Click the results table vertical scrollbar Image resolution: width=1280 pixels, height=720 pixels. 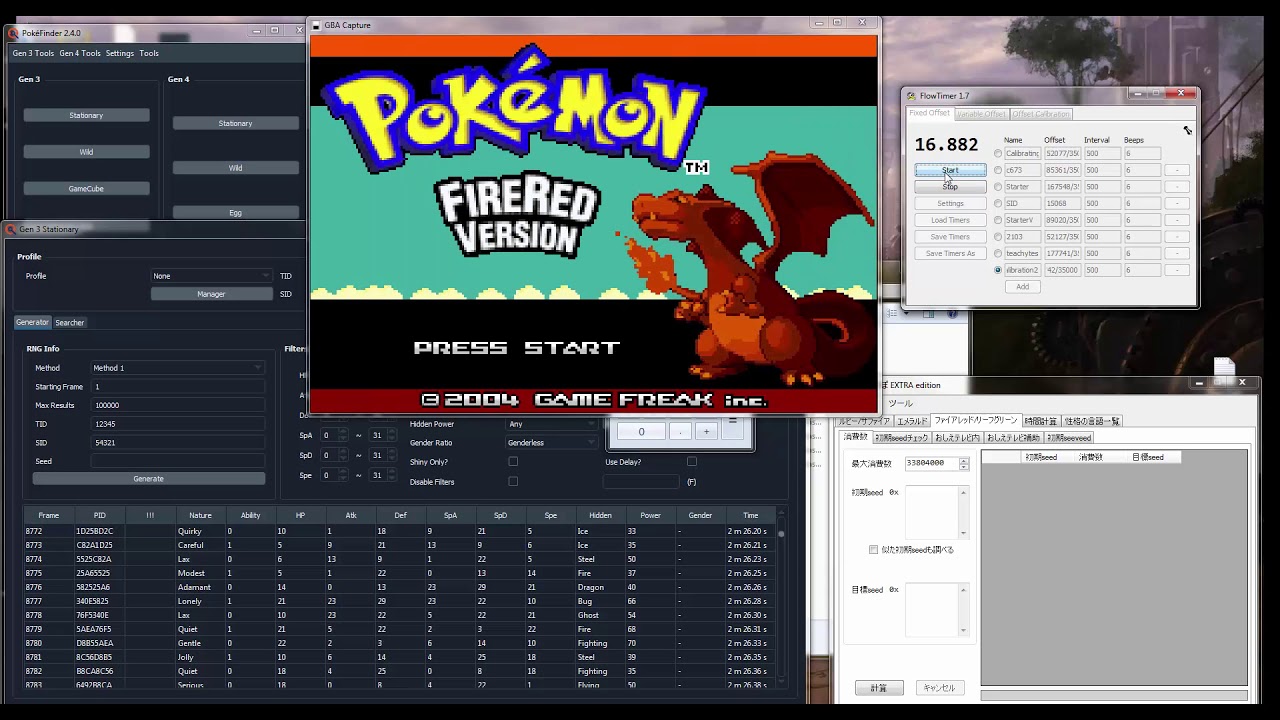click(x=781, y=598)
